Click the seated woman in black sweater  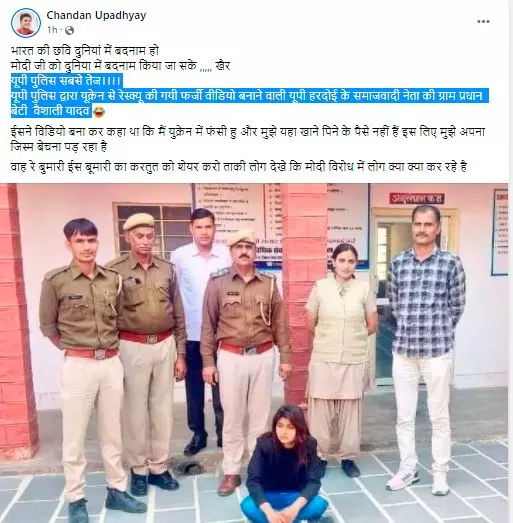(x=284, y=464)
